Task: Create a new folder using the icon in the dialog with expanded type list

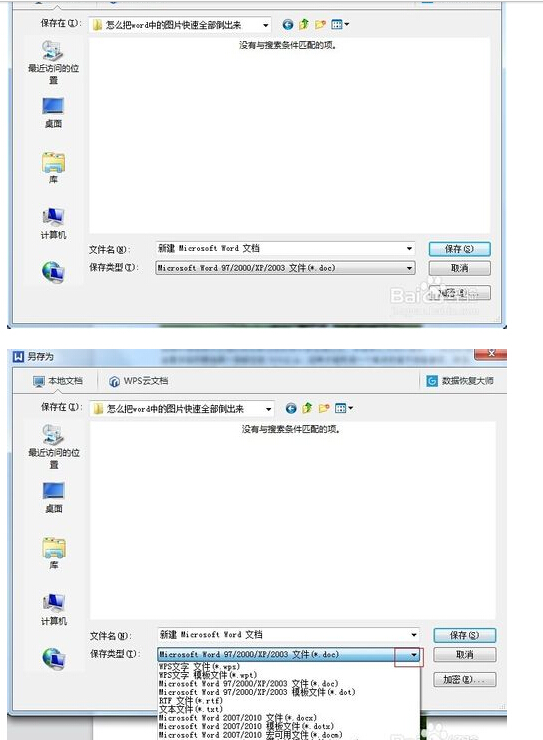Action: pyautogui.click(x=324, y=408)
